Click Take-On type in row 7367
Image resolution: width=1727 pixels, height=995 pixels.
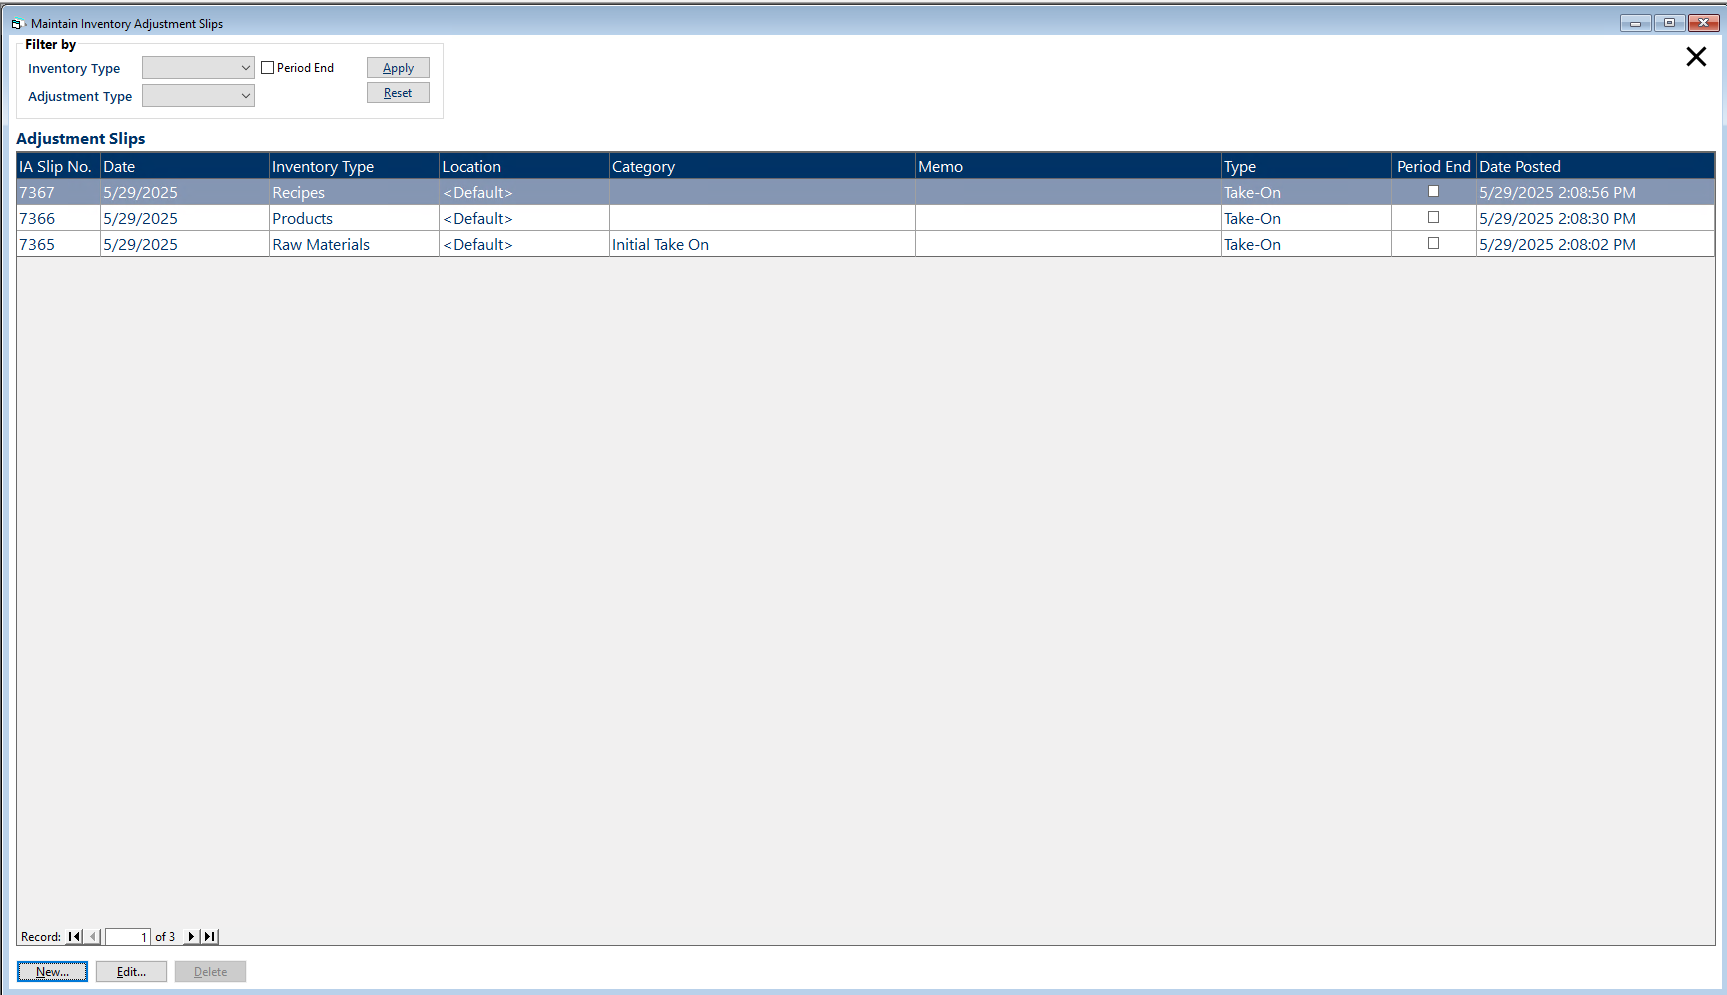(x=1306, y=192)
